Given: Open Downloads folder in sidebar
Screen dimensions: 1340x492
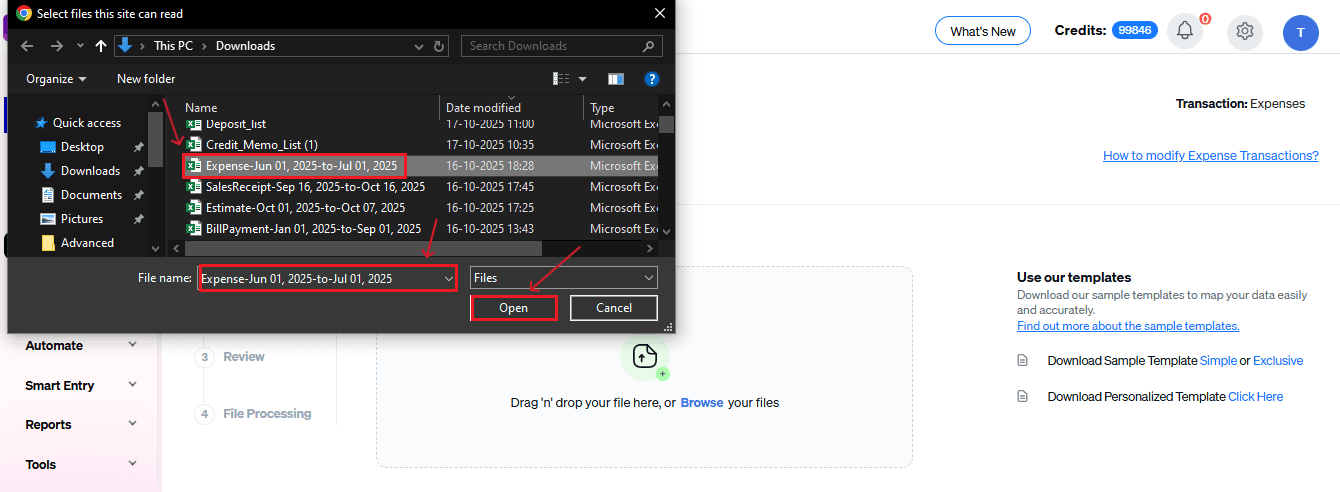Looking at the screenshot, I should (x=80, y=171).
